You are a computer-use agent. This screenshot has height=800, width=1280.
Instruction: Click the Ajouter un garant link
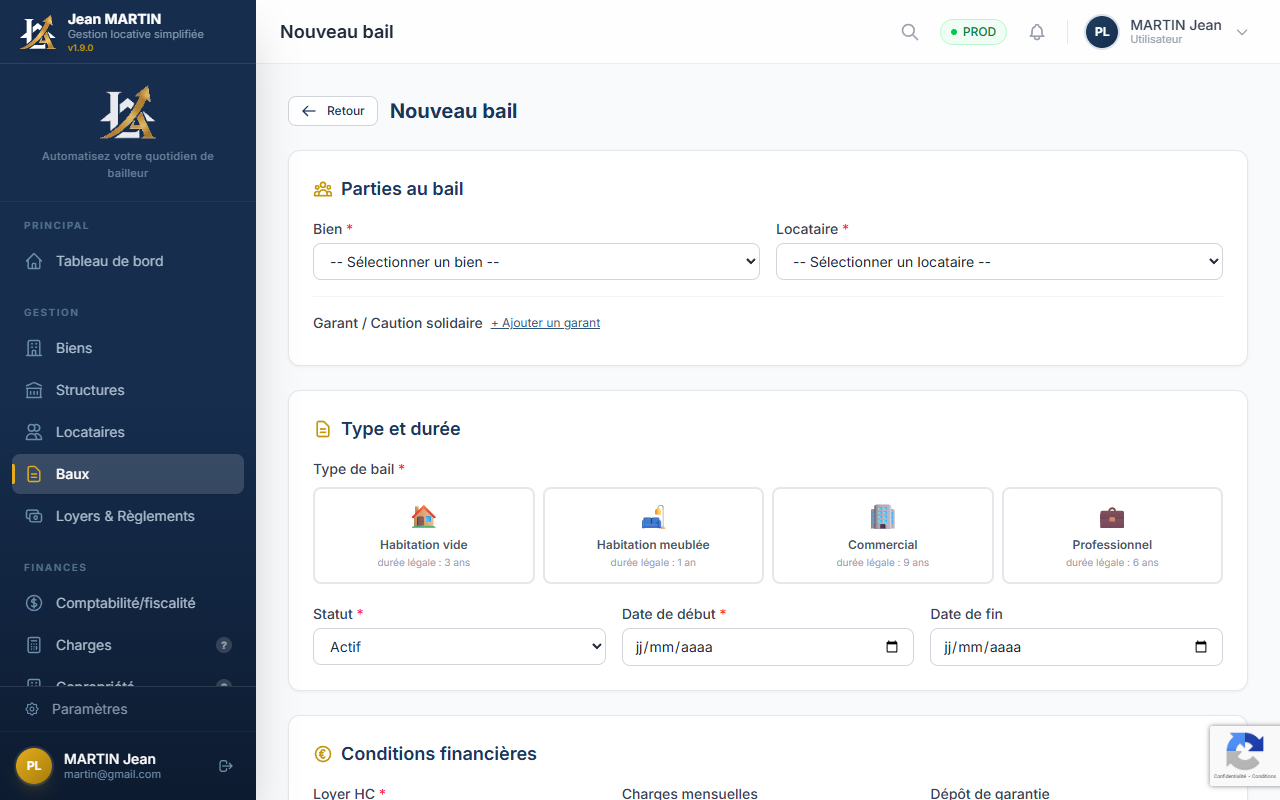coord(545,323)
